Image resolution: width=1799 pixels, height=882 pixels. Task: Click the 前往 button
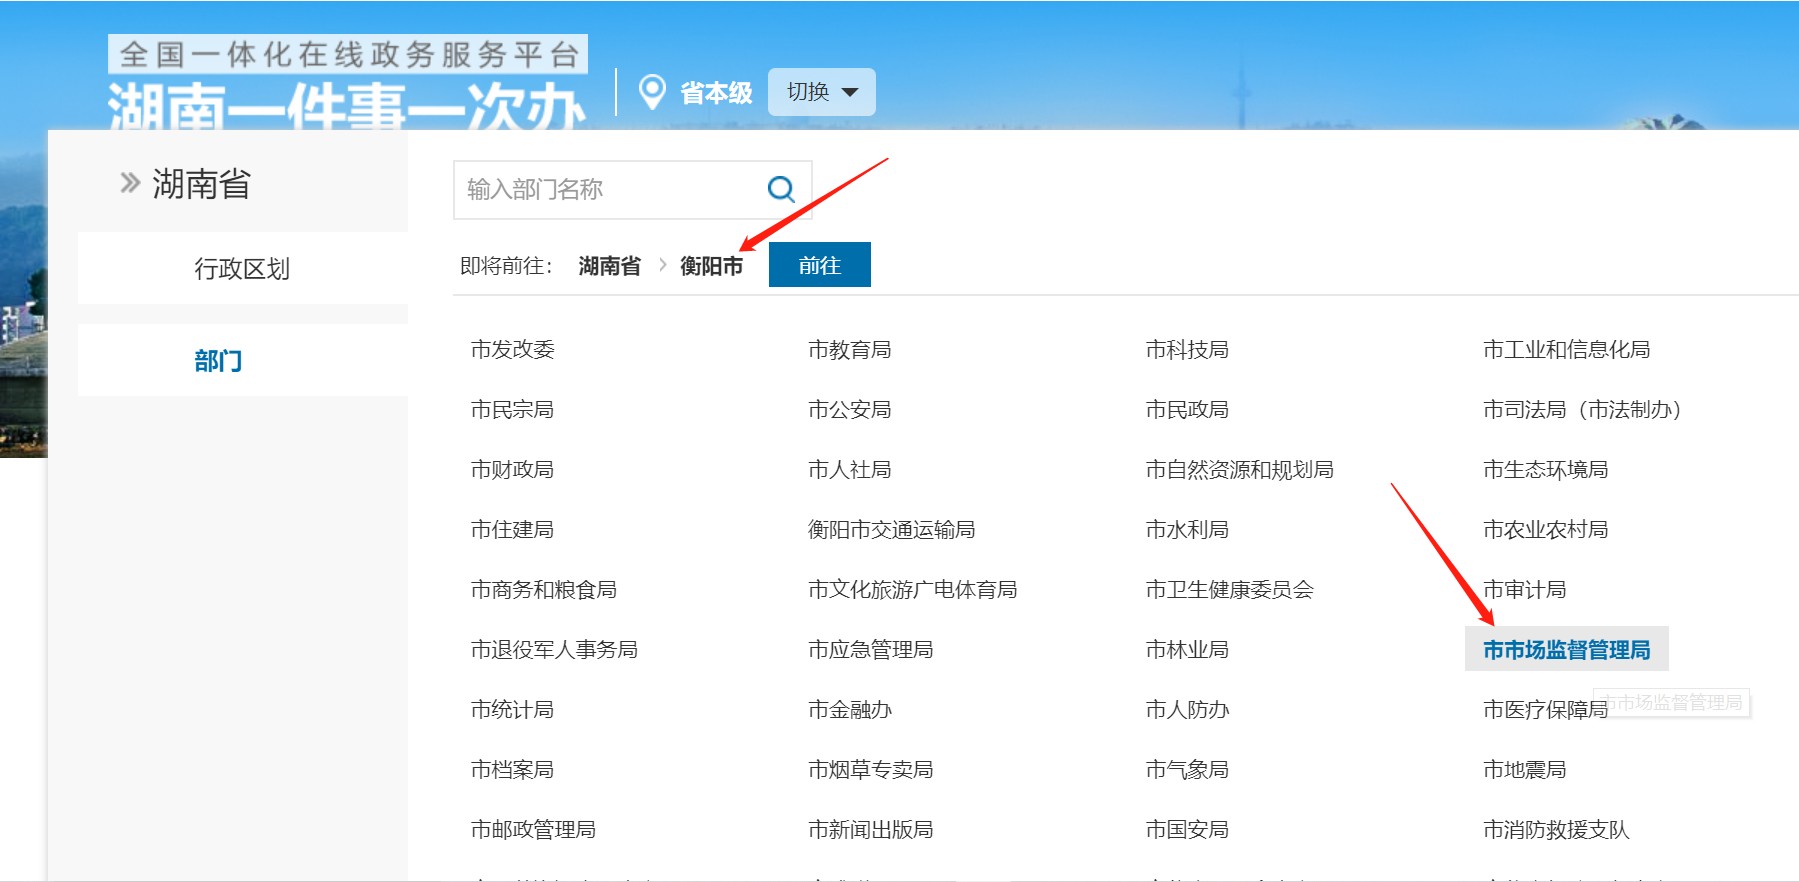click(819, 265)
